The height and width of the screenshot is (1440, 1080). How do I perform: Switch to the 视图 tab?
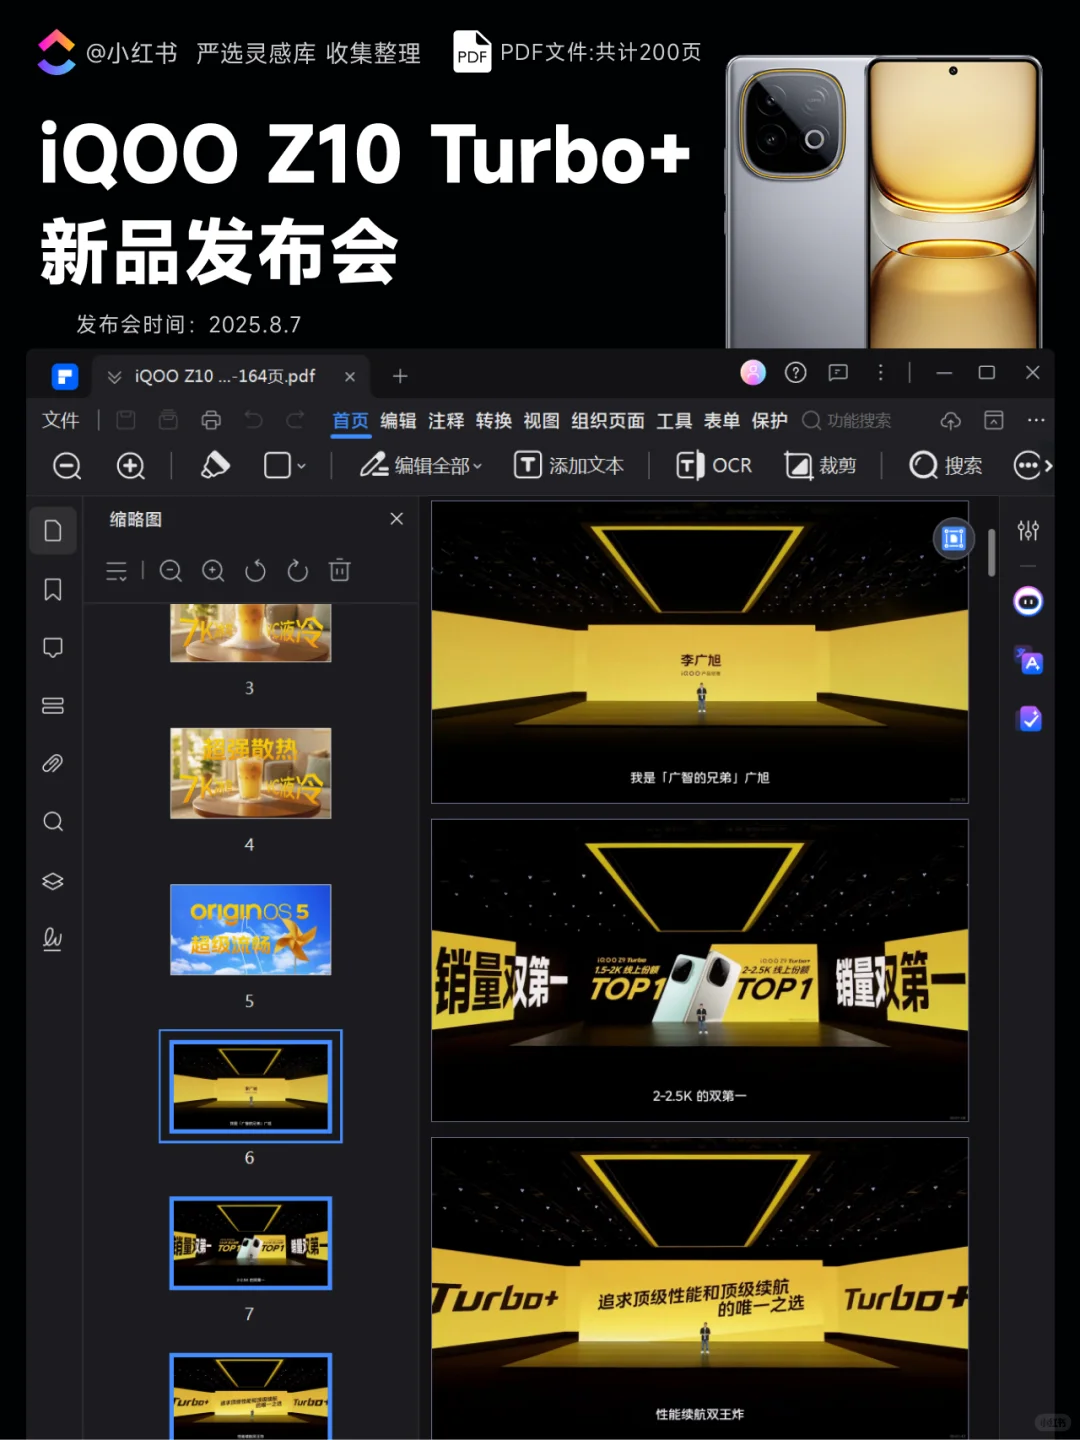[x=541, y=421]
